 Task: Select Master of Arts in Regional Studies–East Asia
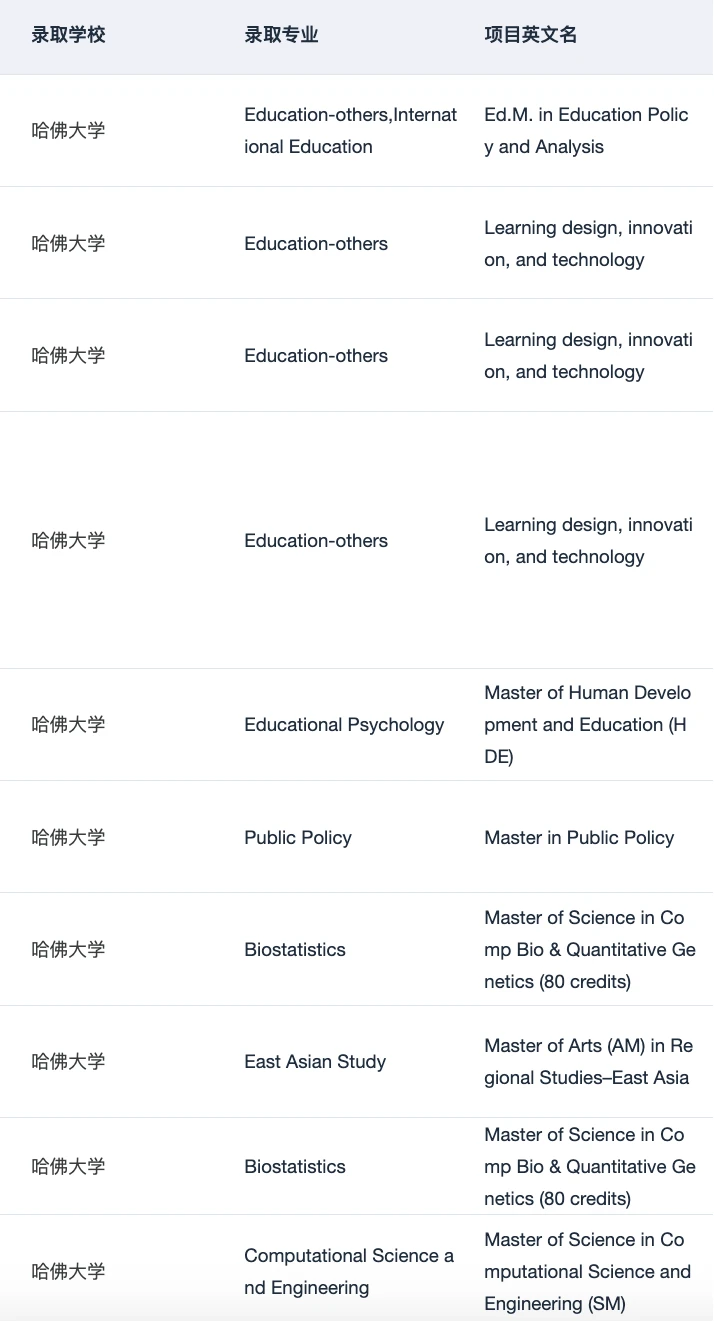click(588, 1062)
